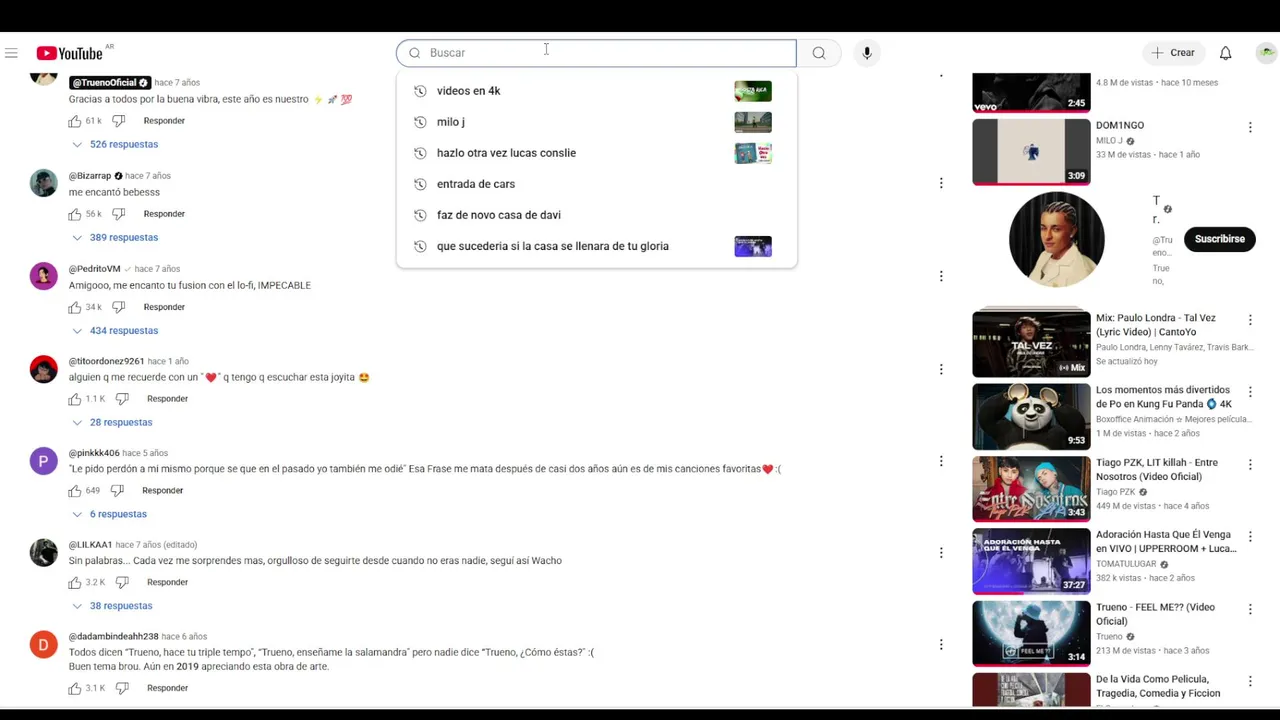This screenshot has width=1280, height=720.
Task: Open options for Entre Nosotros video
Action: click(1250, 464)
